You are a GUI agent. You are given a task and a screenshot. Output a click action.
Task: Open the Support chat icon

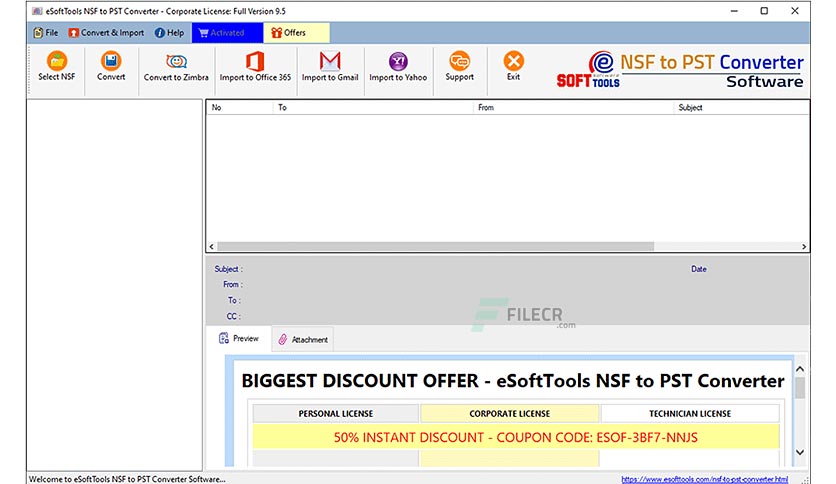460,61
